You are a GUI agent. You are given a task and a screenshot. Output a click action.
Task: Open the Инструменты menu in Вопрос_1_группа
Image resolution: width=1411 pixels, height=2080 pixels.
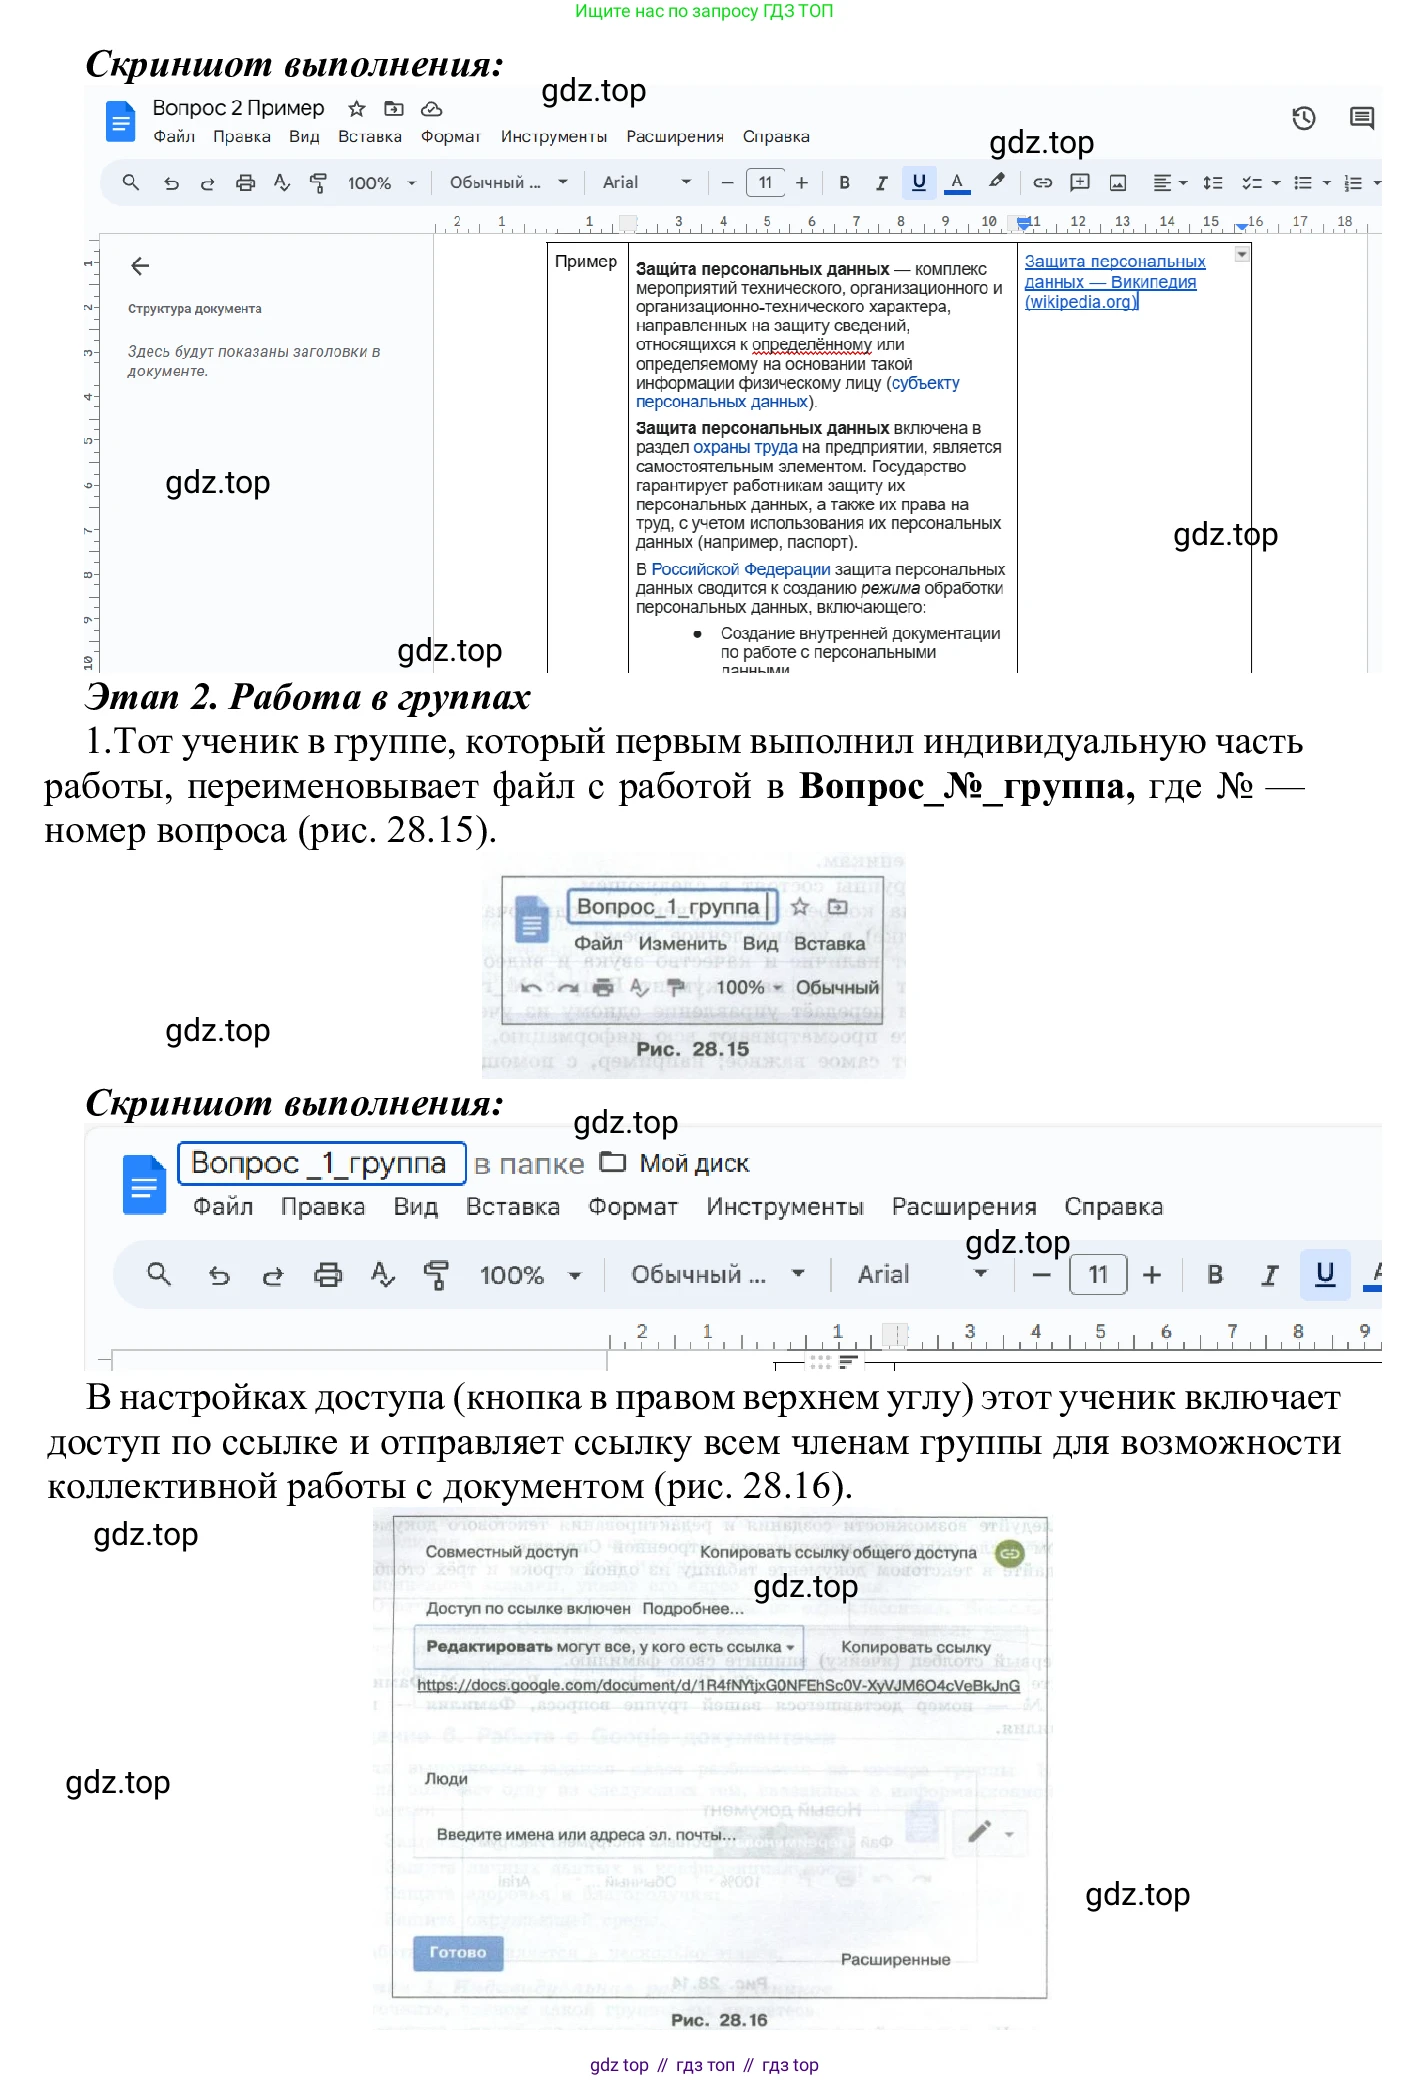coord(785,1207)
